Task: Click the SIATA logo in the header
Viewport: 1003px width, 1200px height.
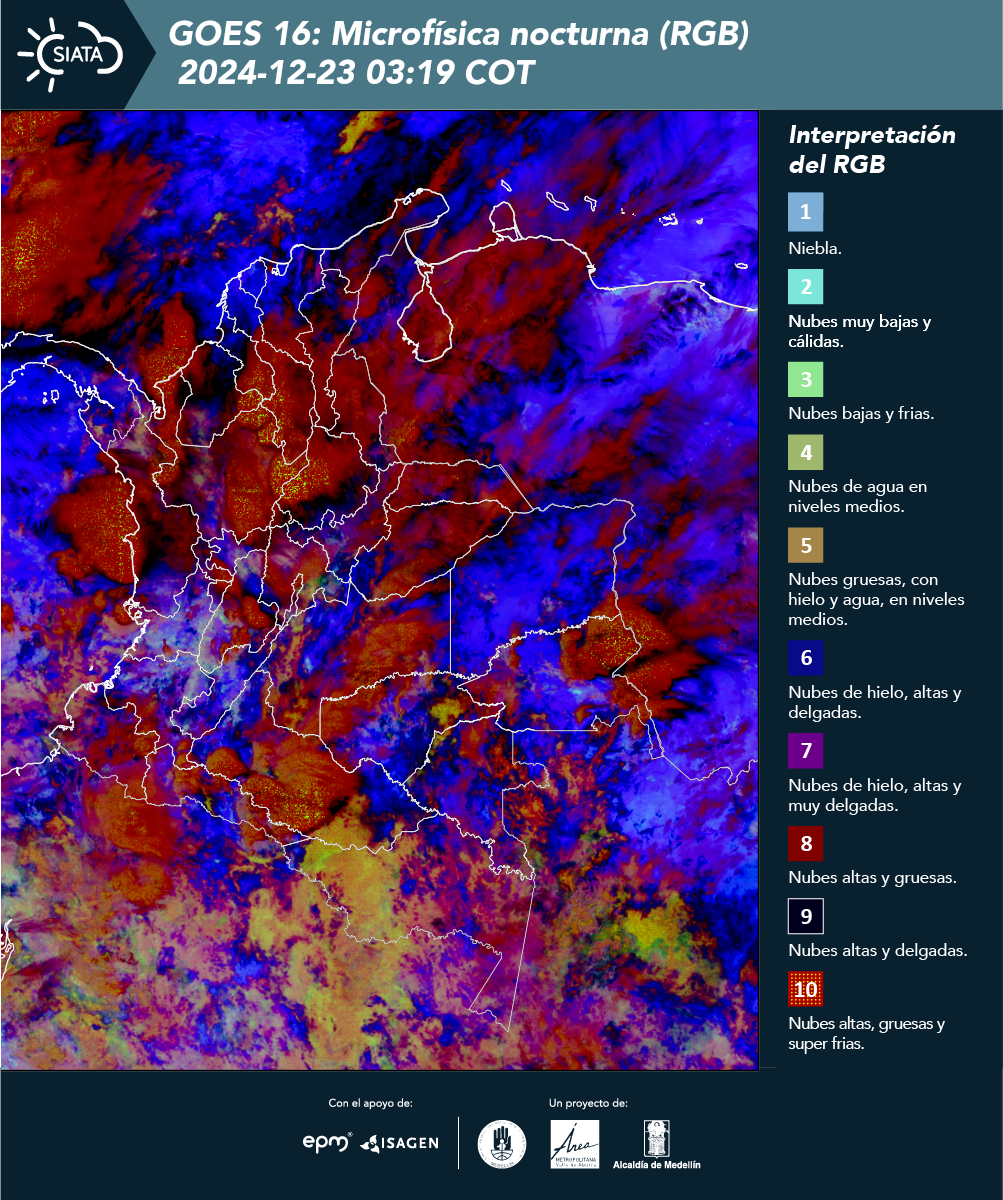Action: click(x=69, y=53)
